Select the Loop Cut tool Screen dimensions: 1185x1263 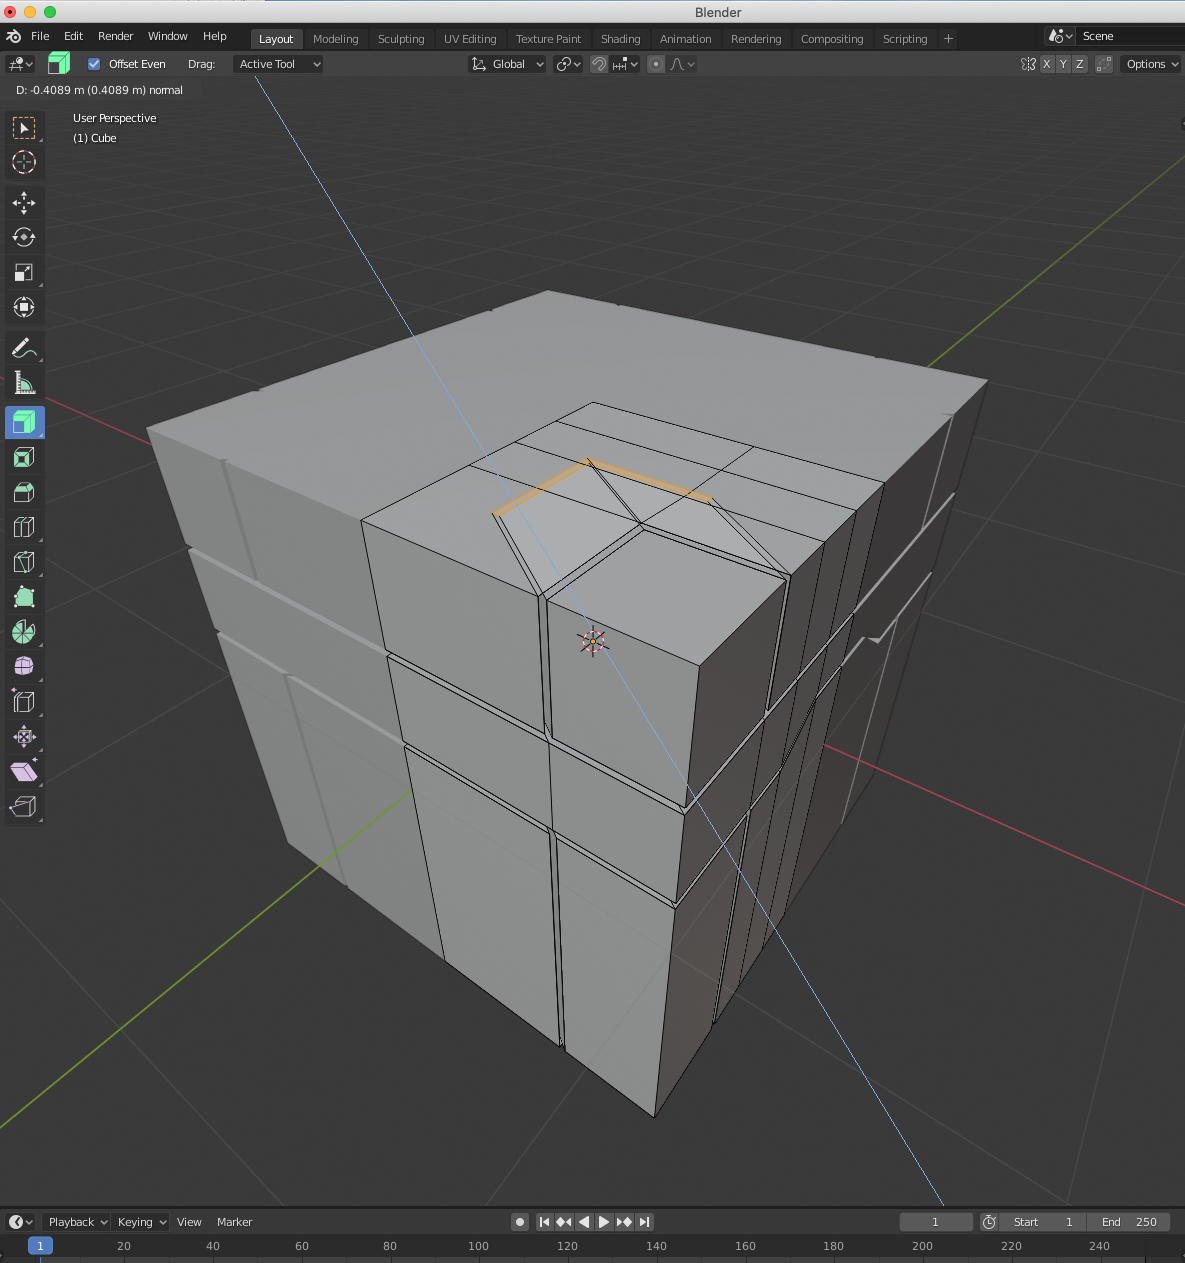(x=25, y=527)
